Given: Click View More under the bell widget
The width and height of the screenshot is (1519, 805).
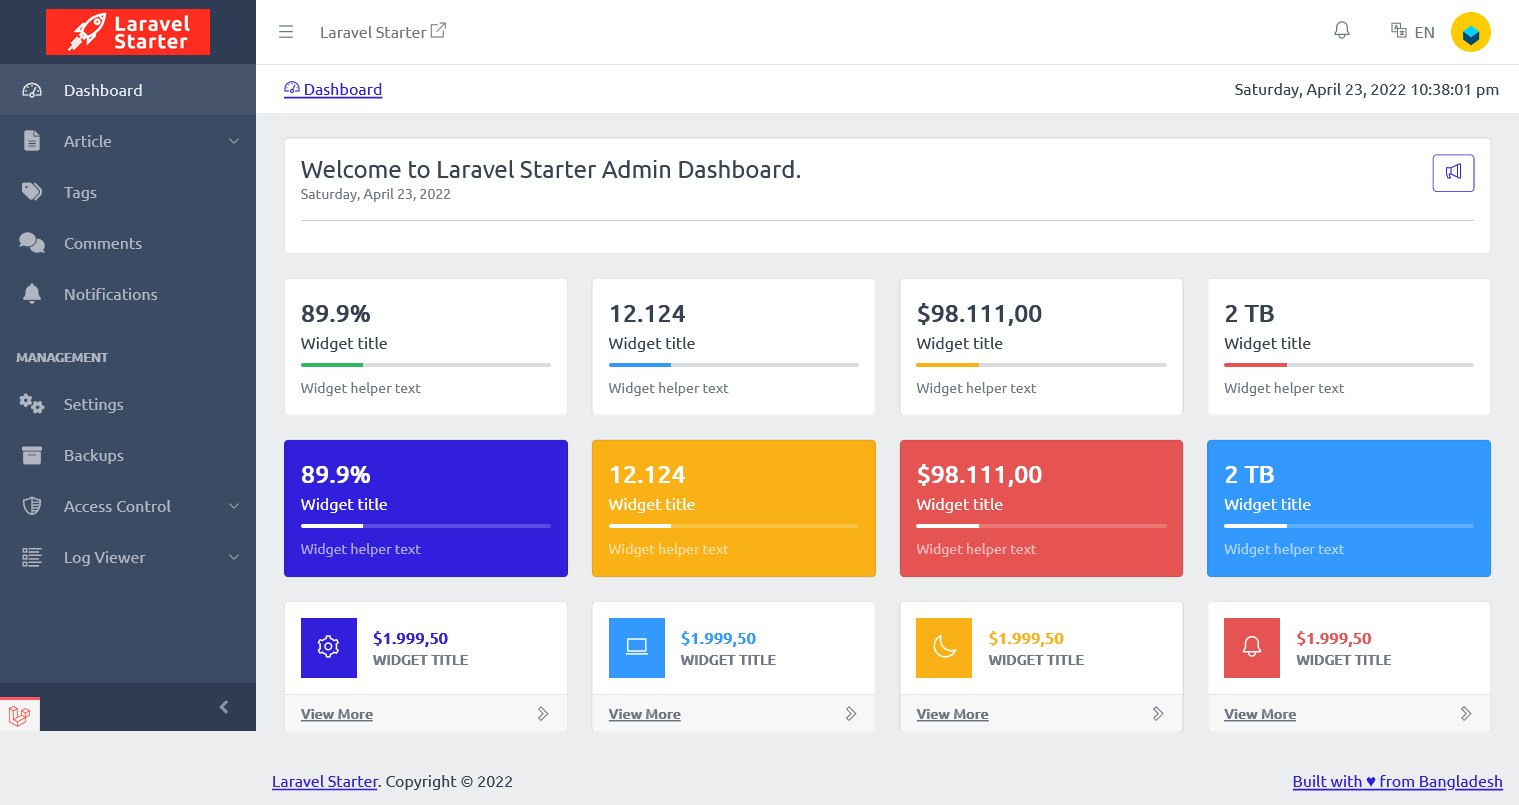Looking at the screenshot, I should pos(1260,714).
